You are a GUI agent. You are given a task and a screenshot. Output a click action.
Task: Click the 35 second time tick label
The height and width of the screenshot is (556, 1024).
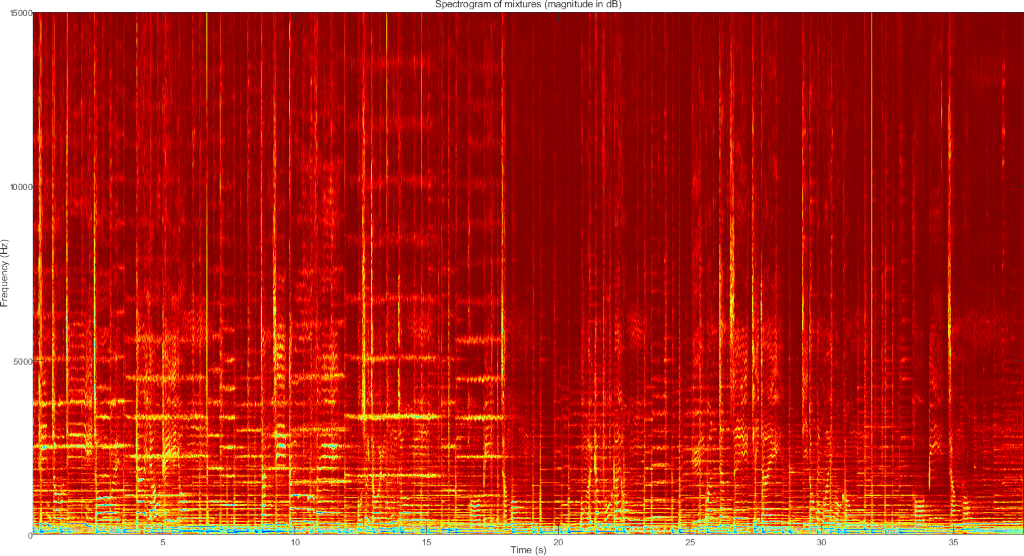tap(953, 543)
